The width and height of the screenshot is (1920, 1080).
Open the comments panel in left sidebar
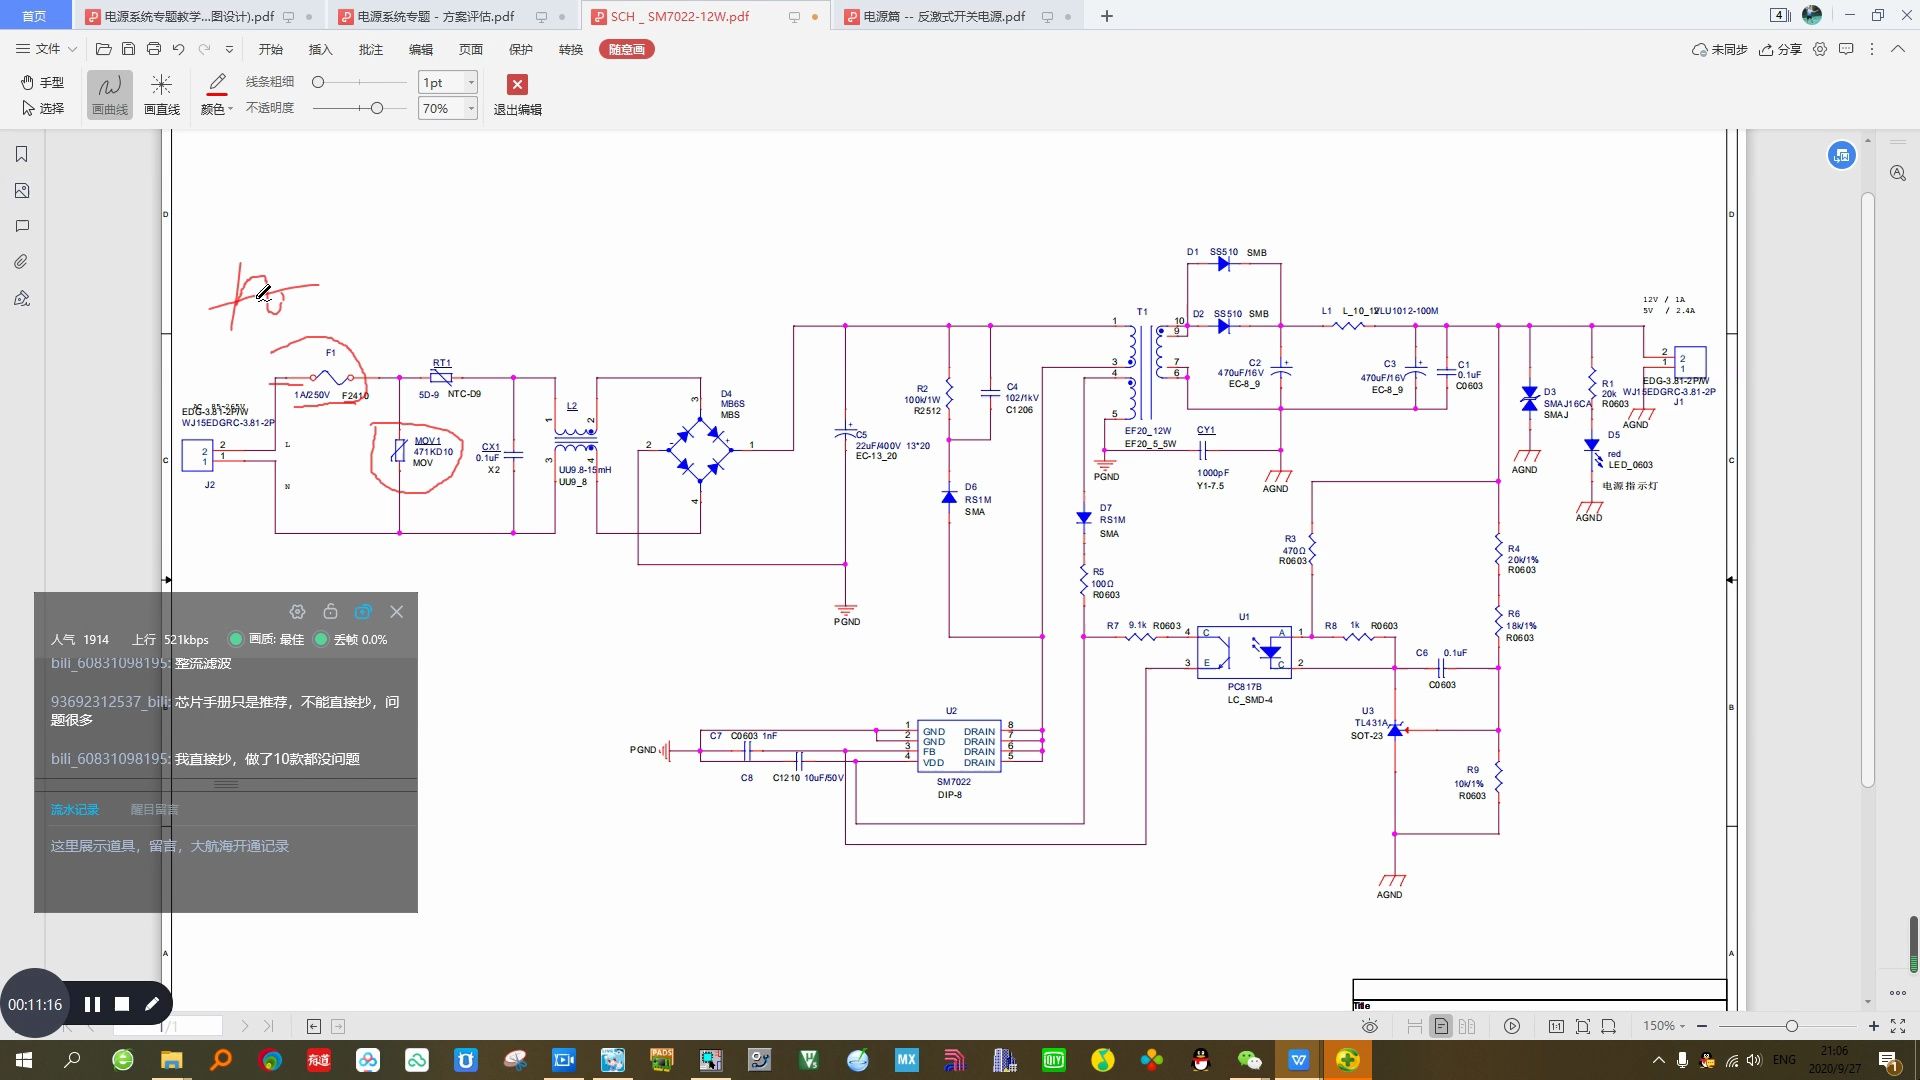point(22,226)
